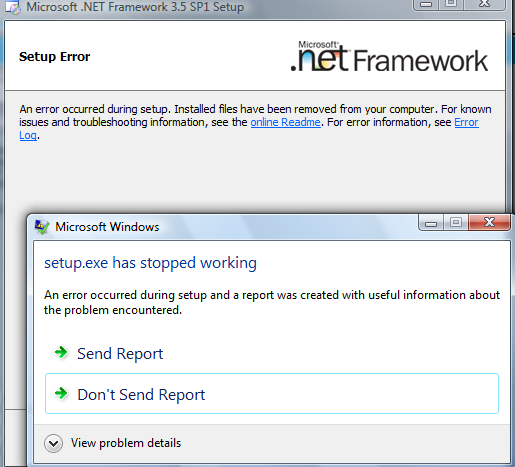Screen dimensions: 515x467
Task: Click the Microsoft .NET Framework logo
Action: pos(389,56)
